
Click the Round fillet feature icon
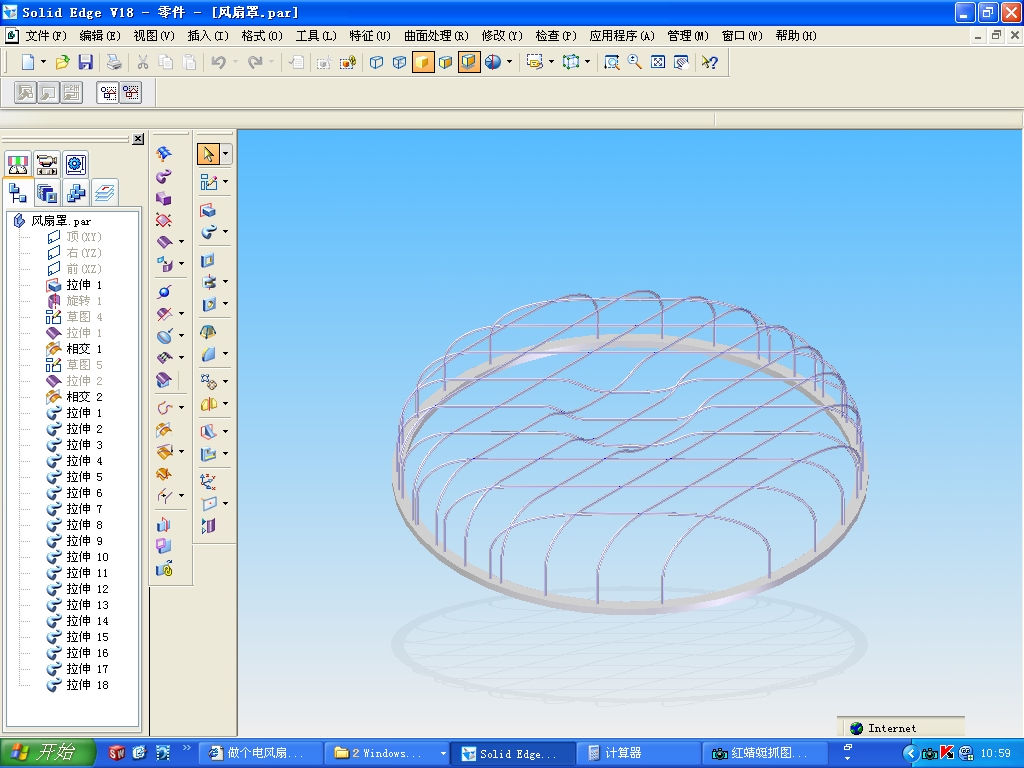coord(208,354)
